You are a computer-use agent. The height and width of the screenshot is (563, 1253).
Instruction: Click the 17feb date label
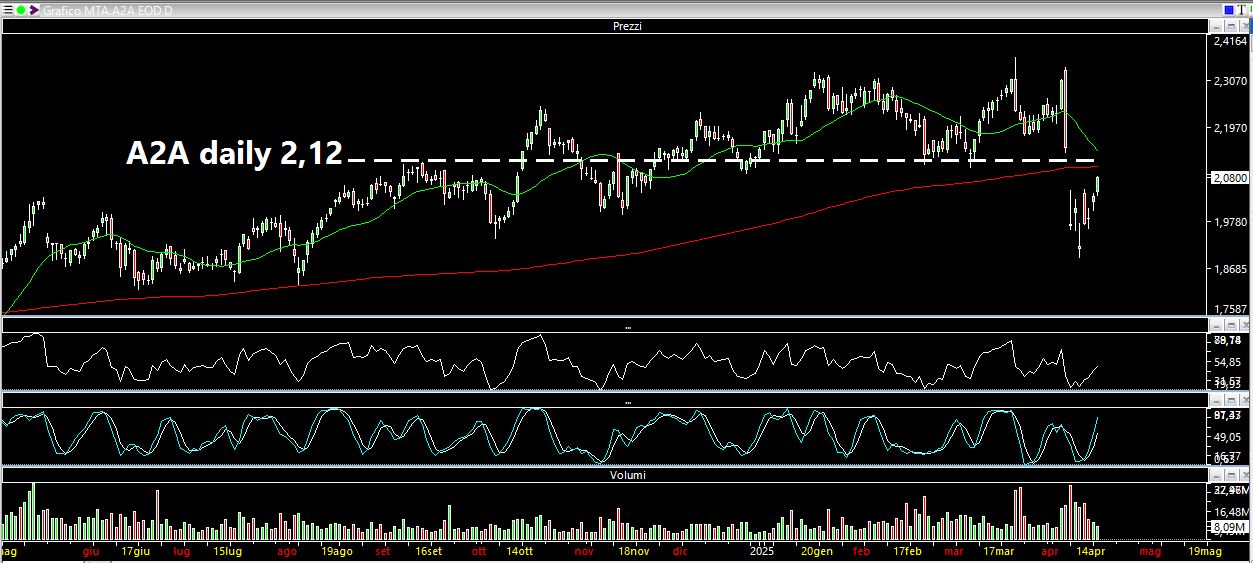[907, 551]
